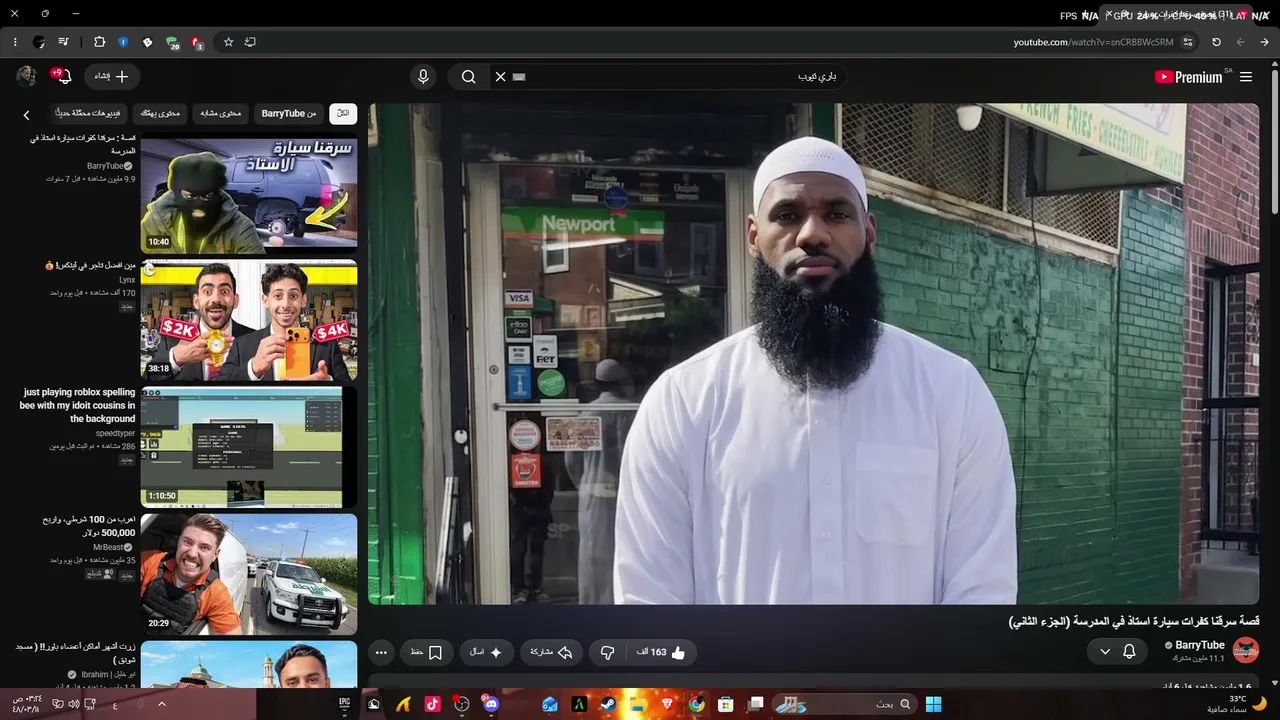The height and width of the screenshot is (720, 1280).
Task: Click the install-app icon in address bar
Action: 250,42
